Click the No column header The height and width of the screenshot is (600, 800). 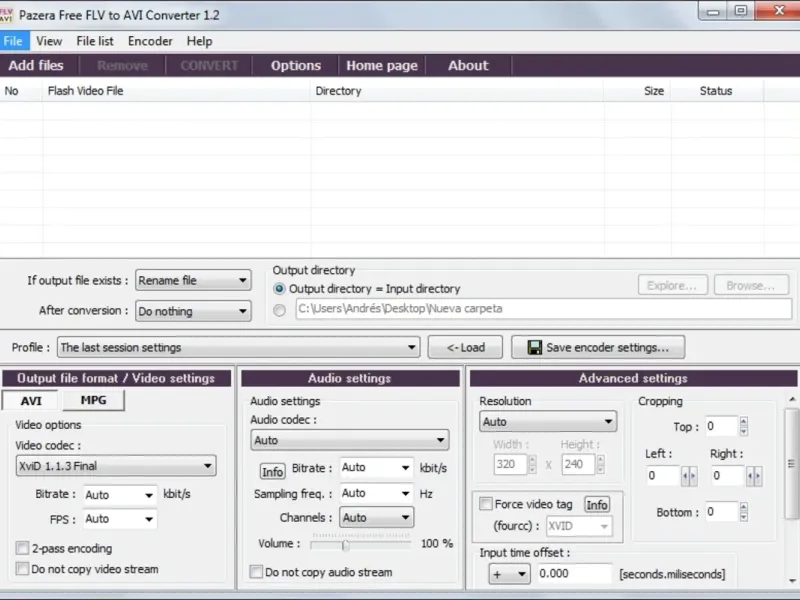[x=21, y=91]
